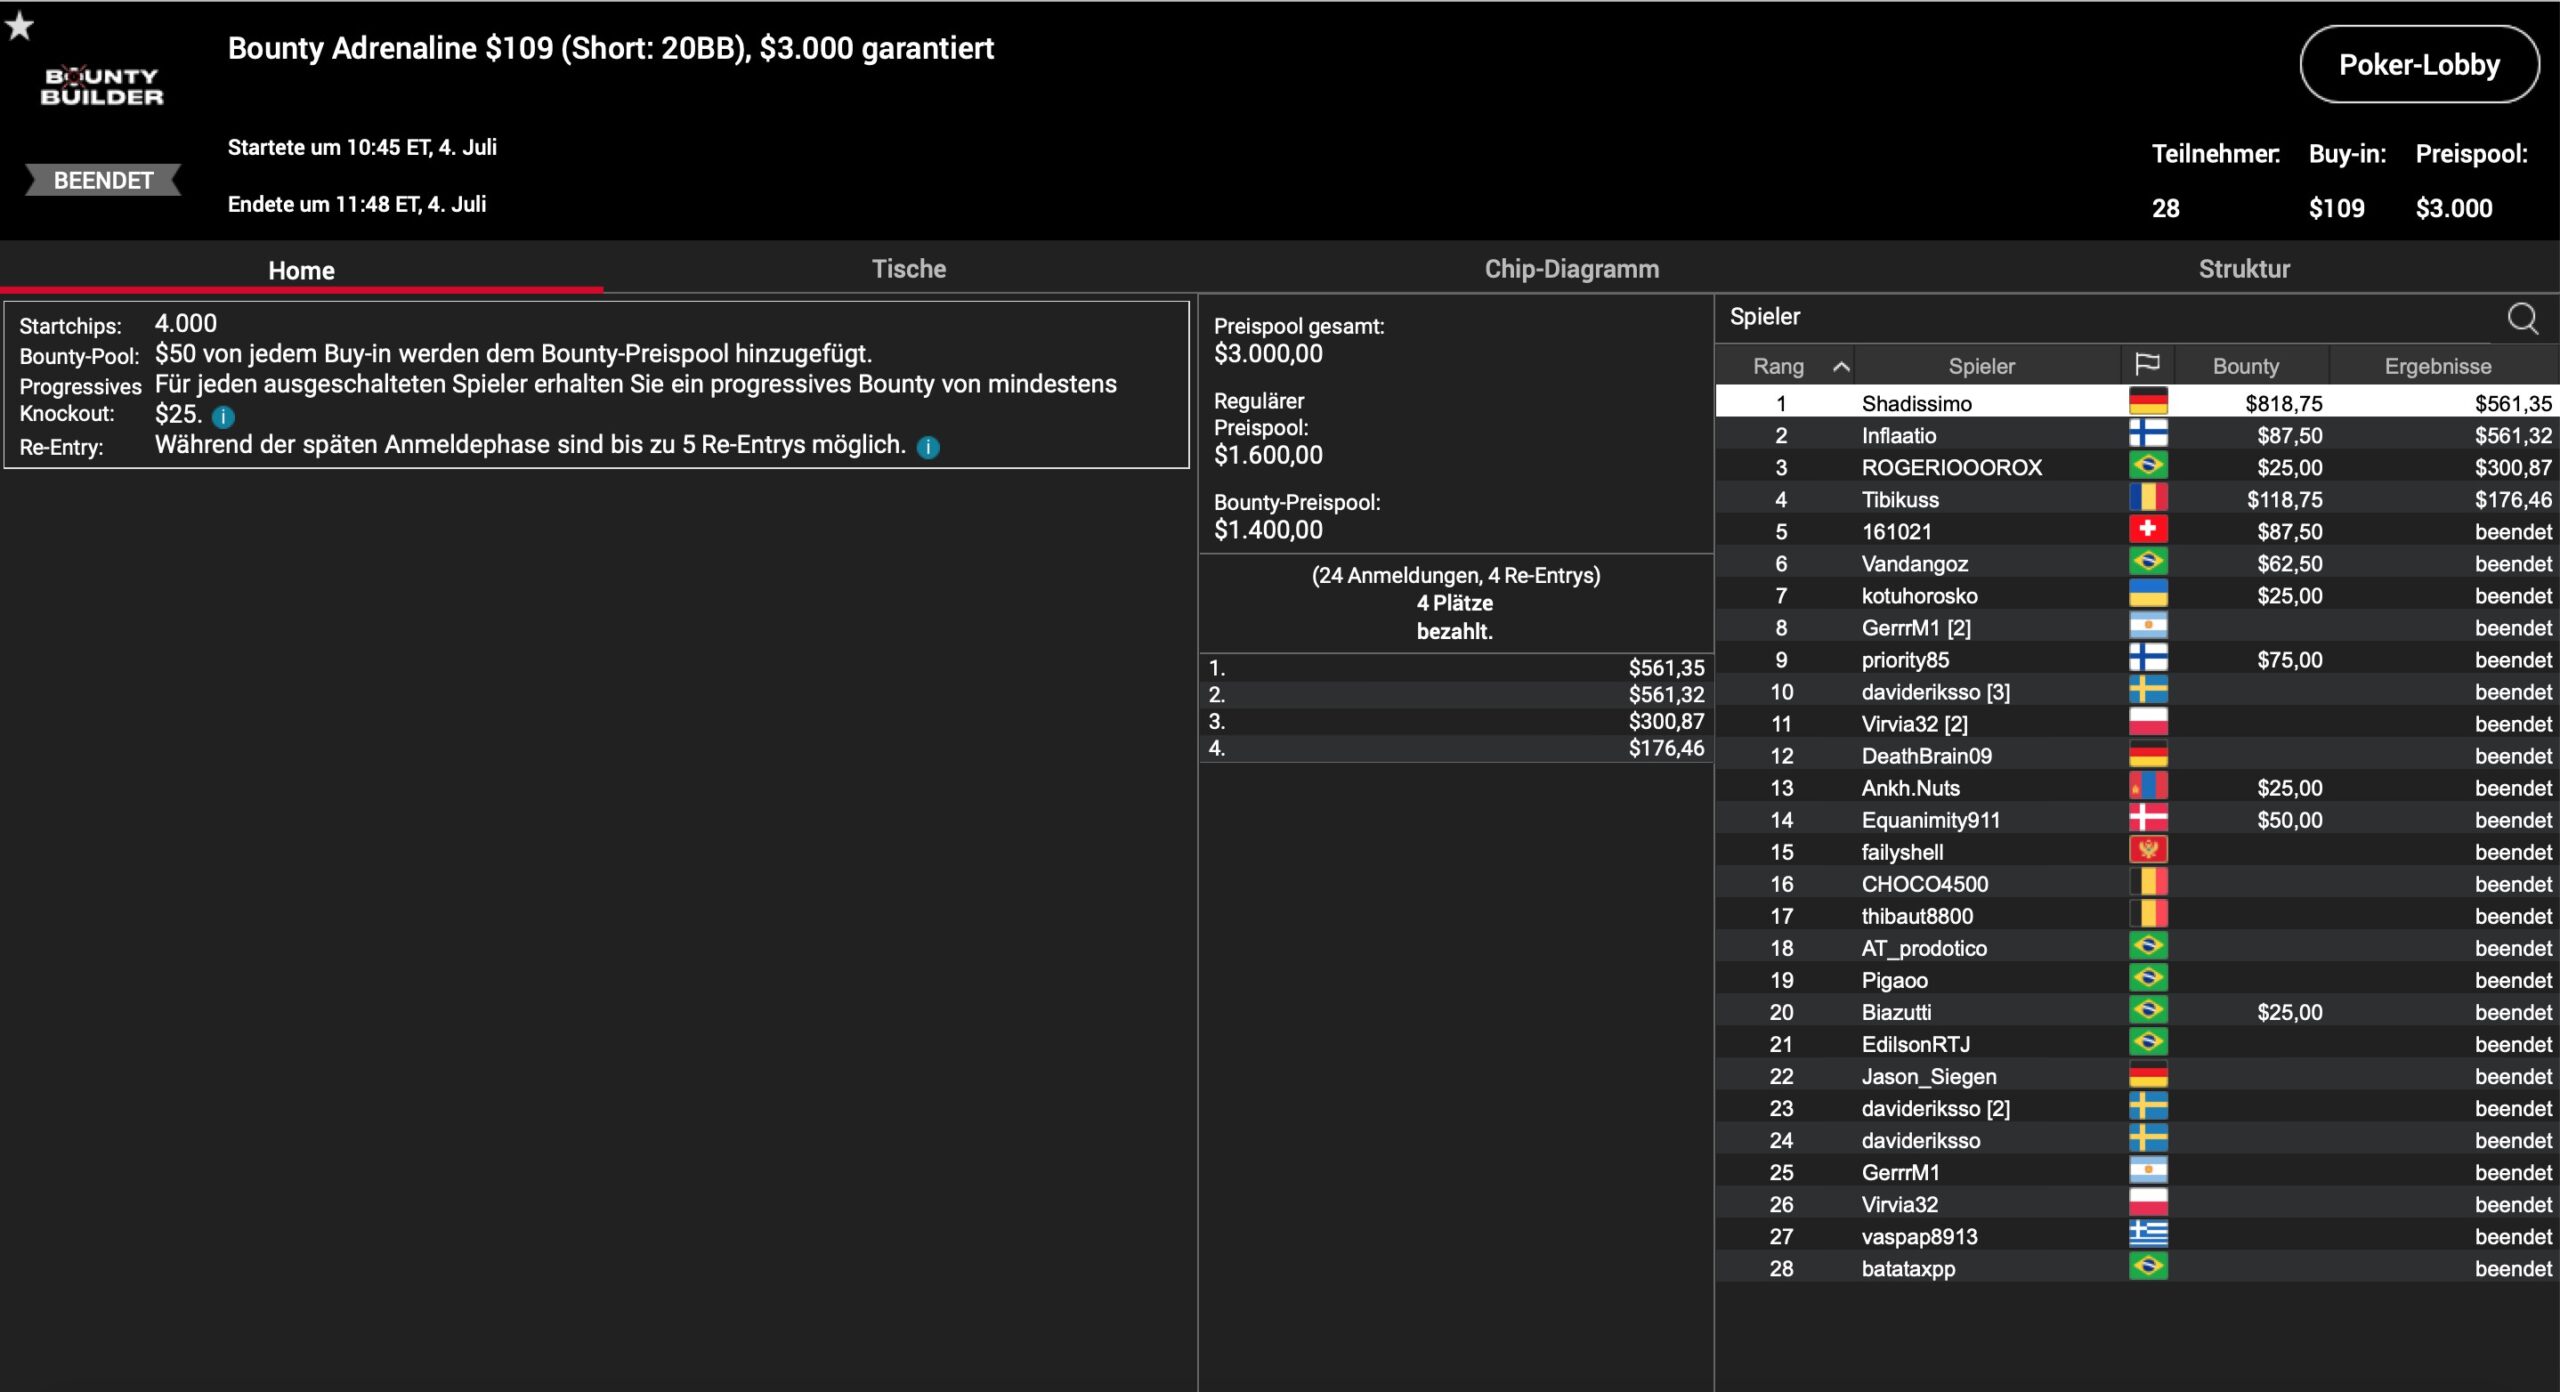Toggle Rang column sort arrow

pos(1840,367)
